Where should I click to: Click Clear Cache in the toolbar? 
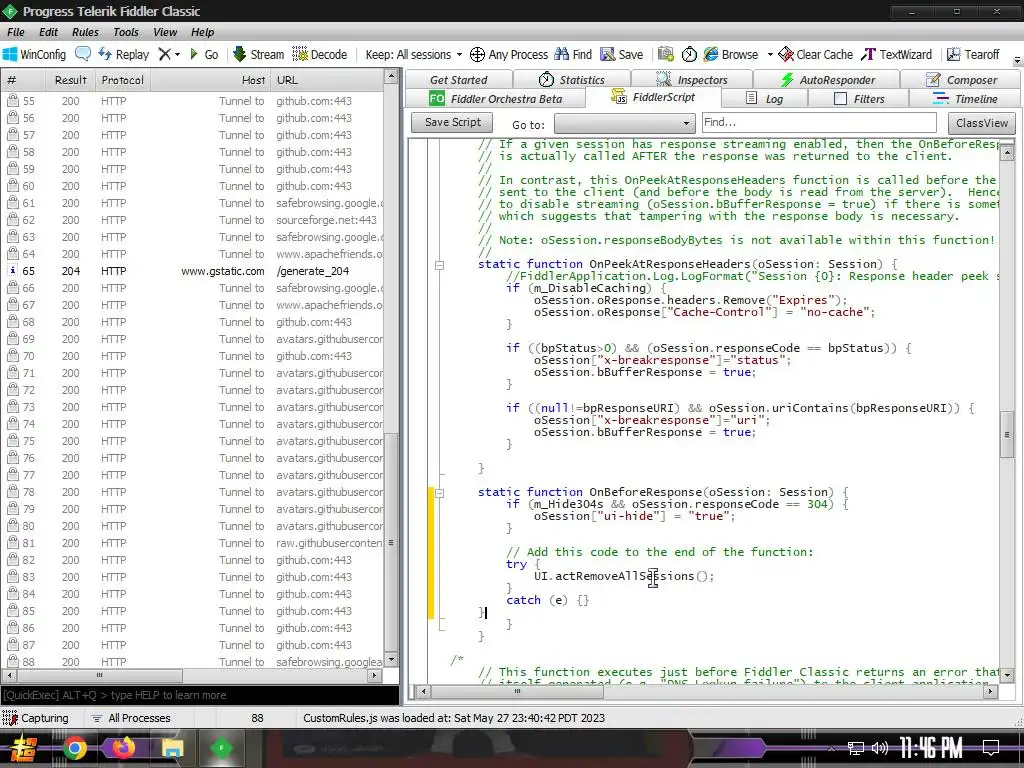click(816, 54)
